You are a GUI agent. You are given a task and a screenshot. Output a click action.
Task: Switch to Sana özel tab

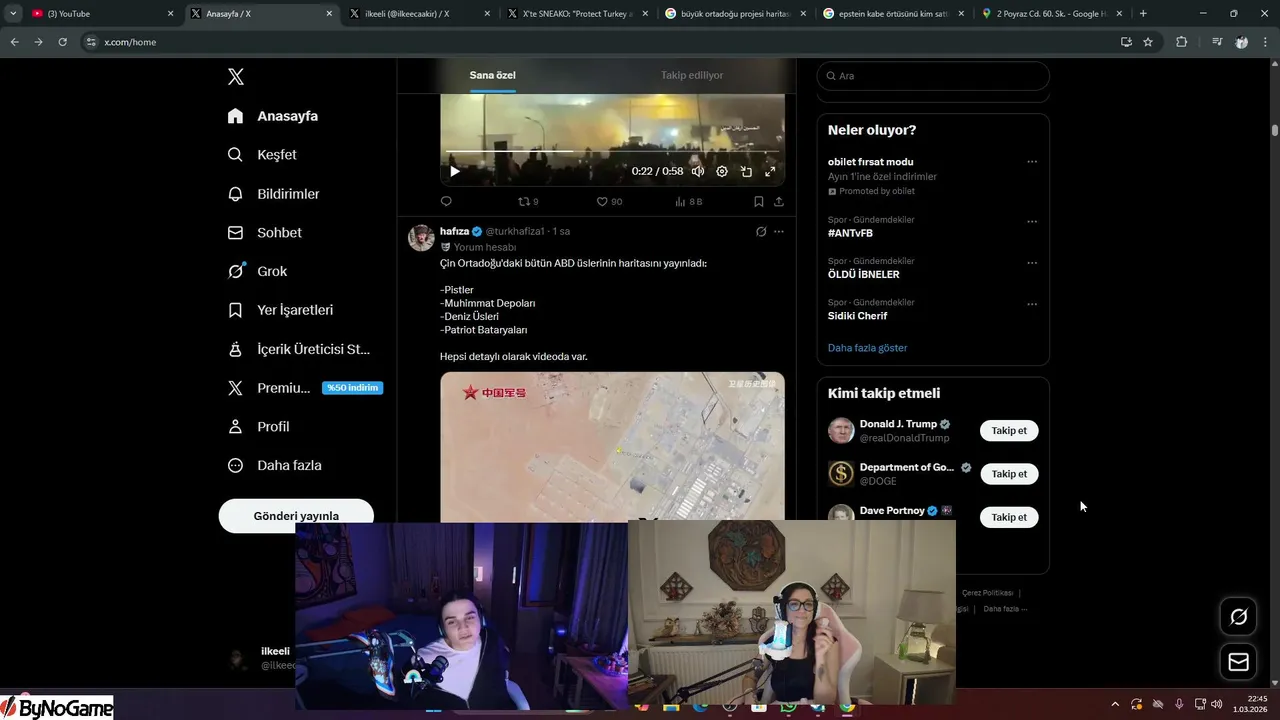(493, 75)
